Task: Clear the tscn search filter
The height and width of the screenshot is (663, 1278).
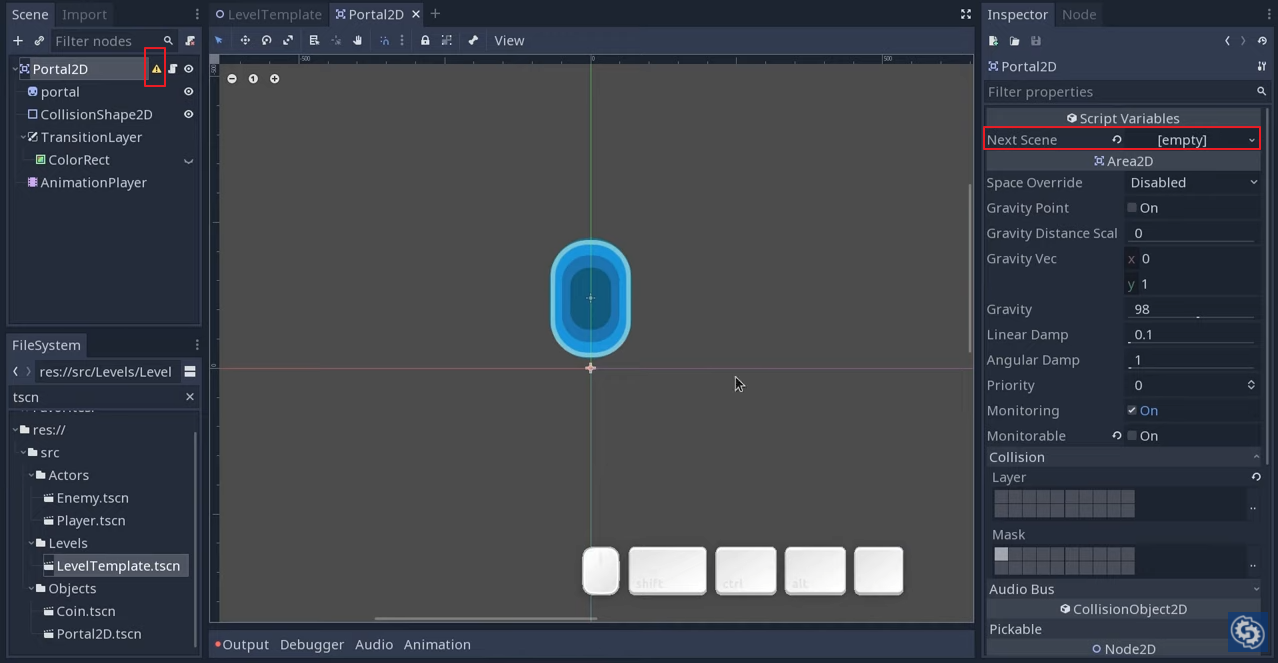Action: click(x=190, y=397)
